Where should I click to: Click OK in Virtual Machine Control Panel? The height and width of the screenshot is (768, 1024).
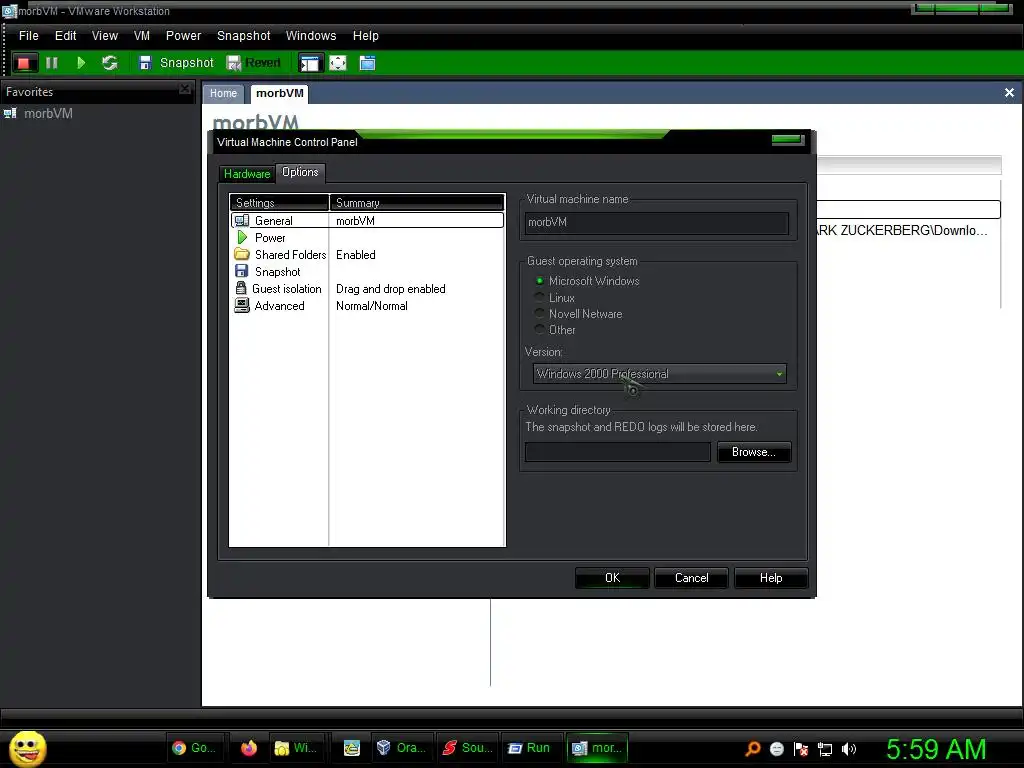612,578
